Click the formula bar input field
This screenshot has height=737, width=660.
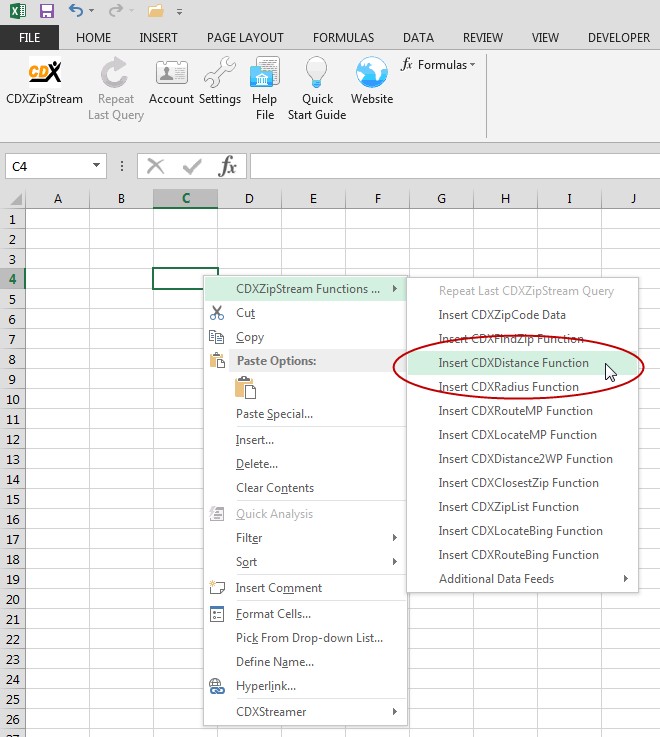455,166
